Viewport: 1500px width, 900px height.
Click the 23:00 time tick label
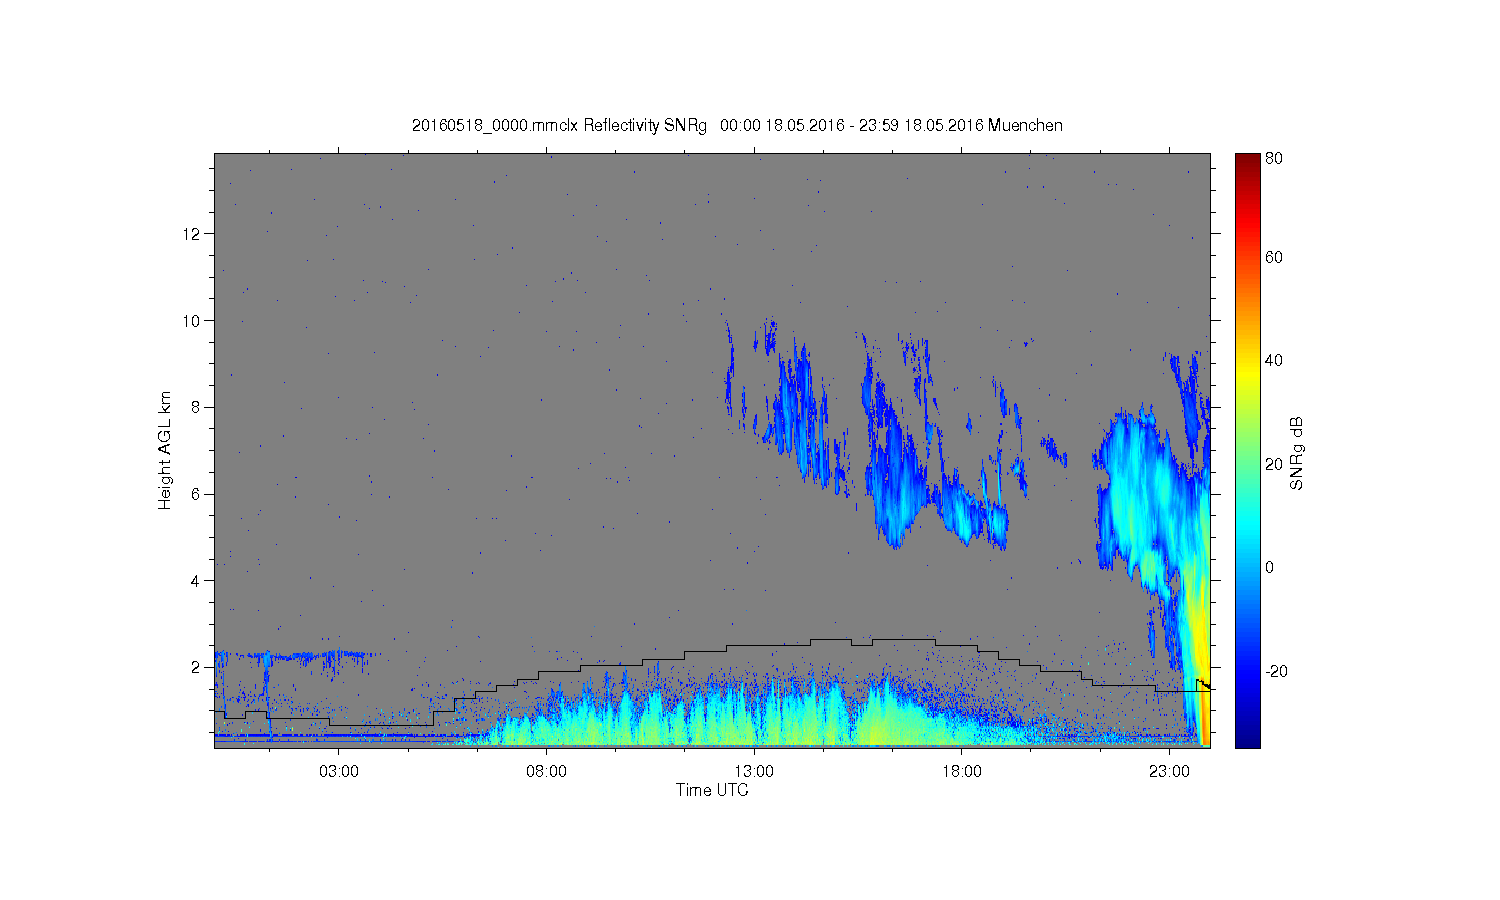click(1169, 772)
